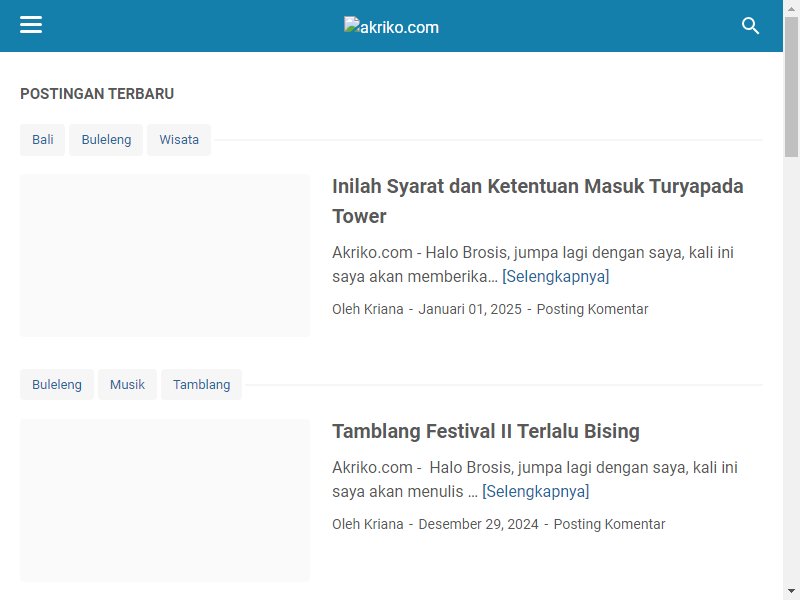Open thumbnail of Tamblang Festival post

click(165, 500)
